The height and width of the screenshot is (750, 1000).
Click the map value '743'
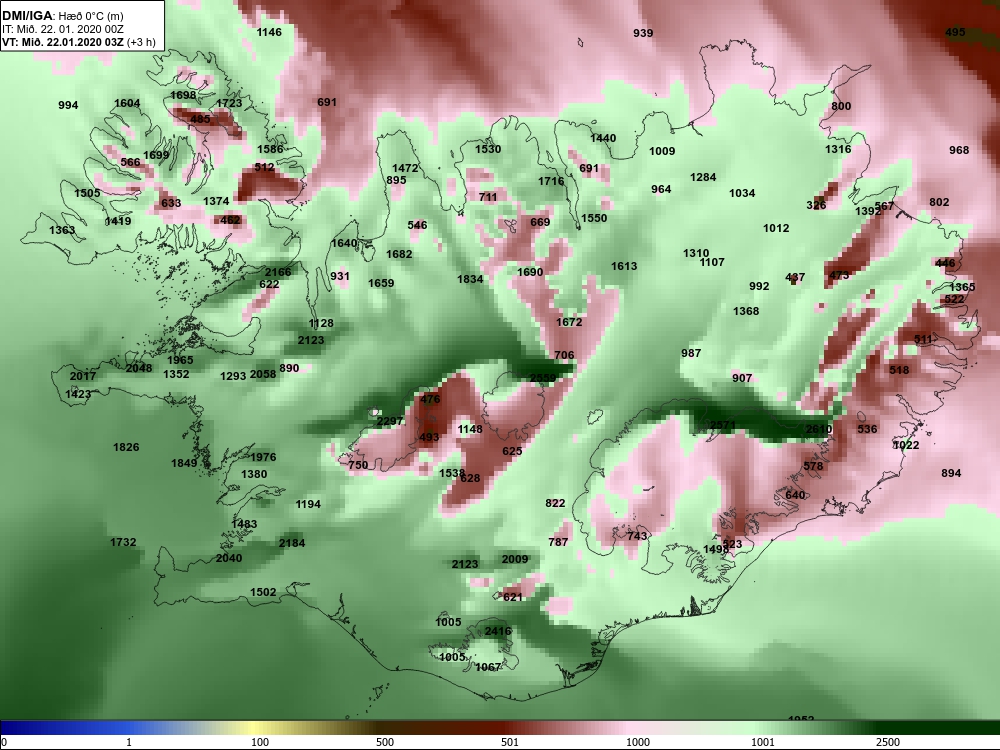[637, 536]
